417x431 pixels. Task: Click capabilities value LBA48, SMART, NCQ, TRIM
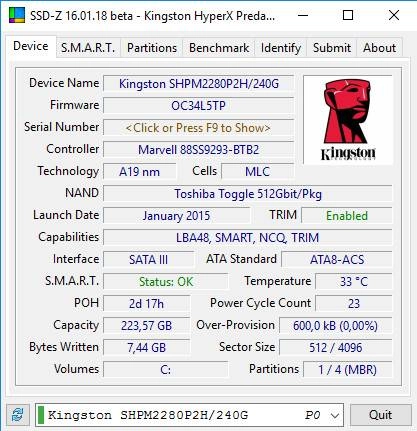click(248, 238)
